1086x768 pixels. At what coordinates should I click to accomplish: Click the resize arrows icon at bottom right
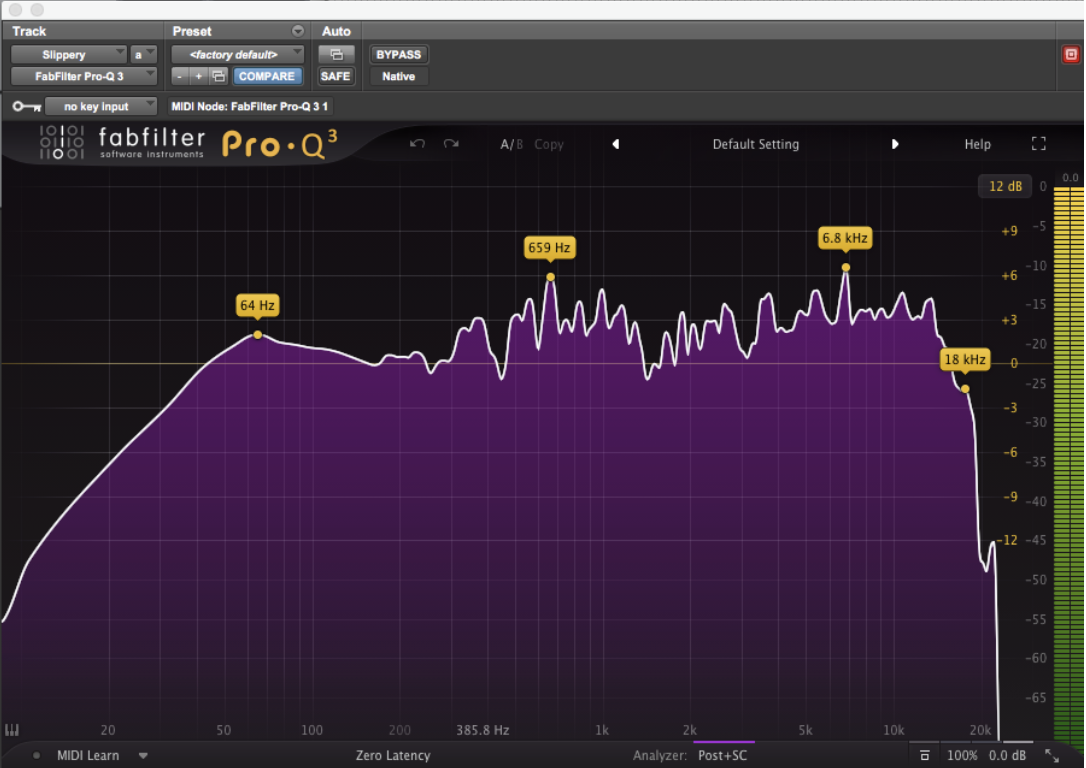(1052, 756)
